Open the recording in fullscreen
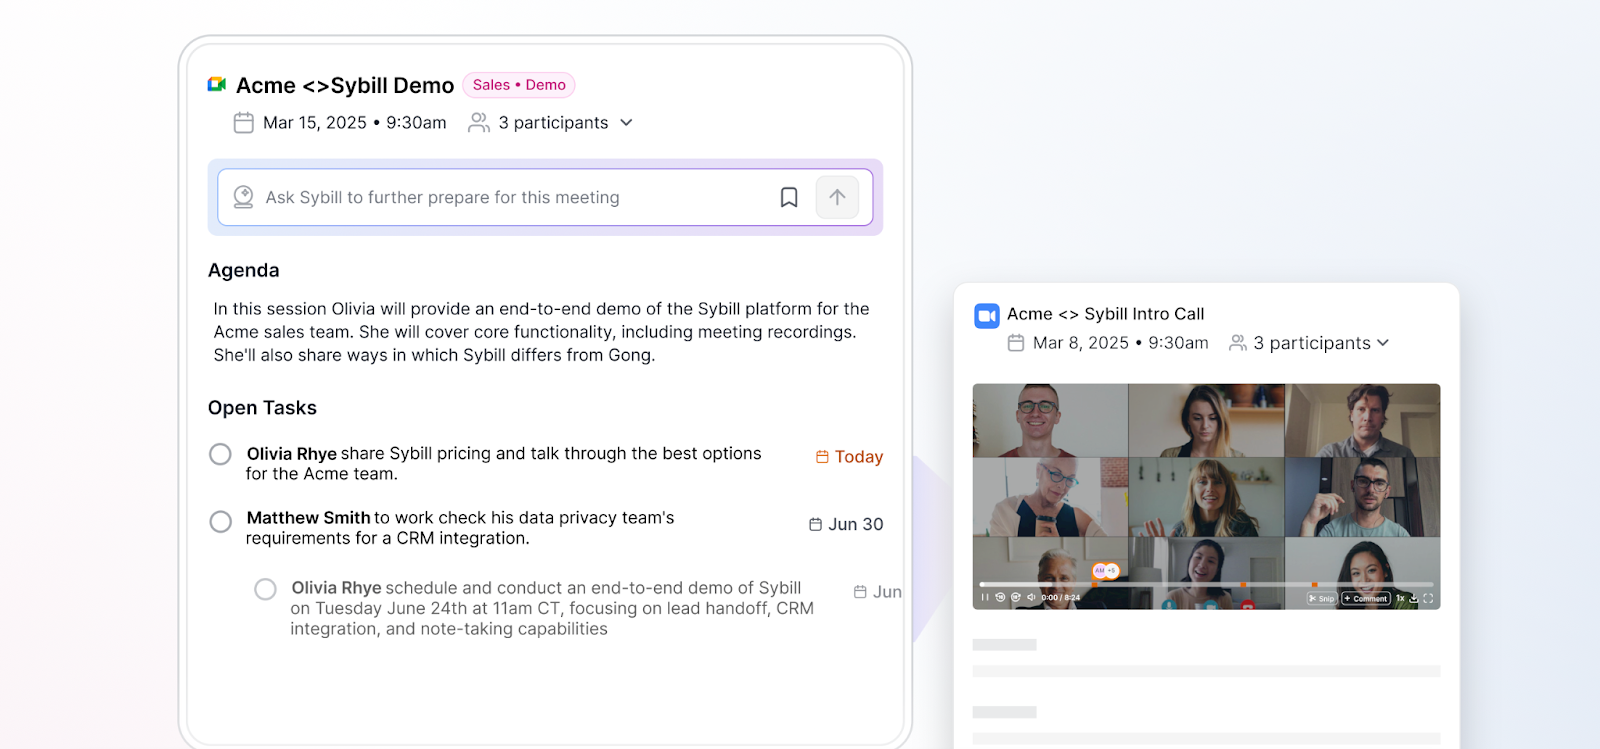This screenshot has width=1600, height=749. click(1428, 599)
